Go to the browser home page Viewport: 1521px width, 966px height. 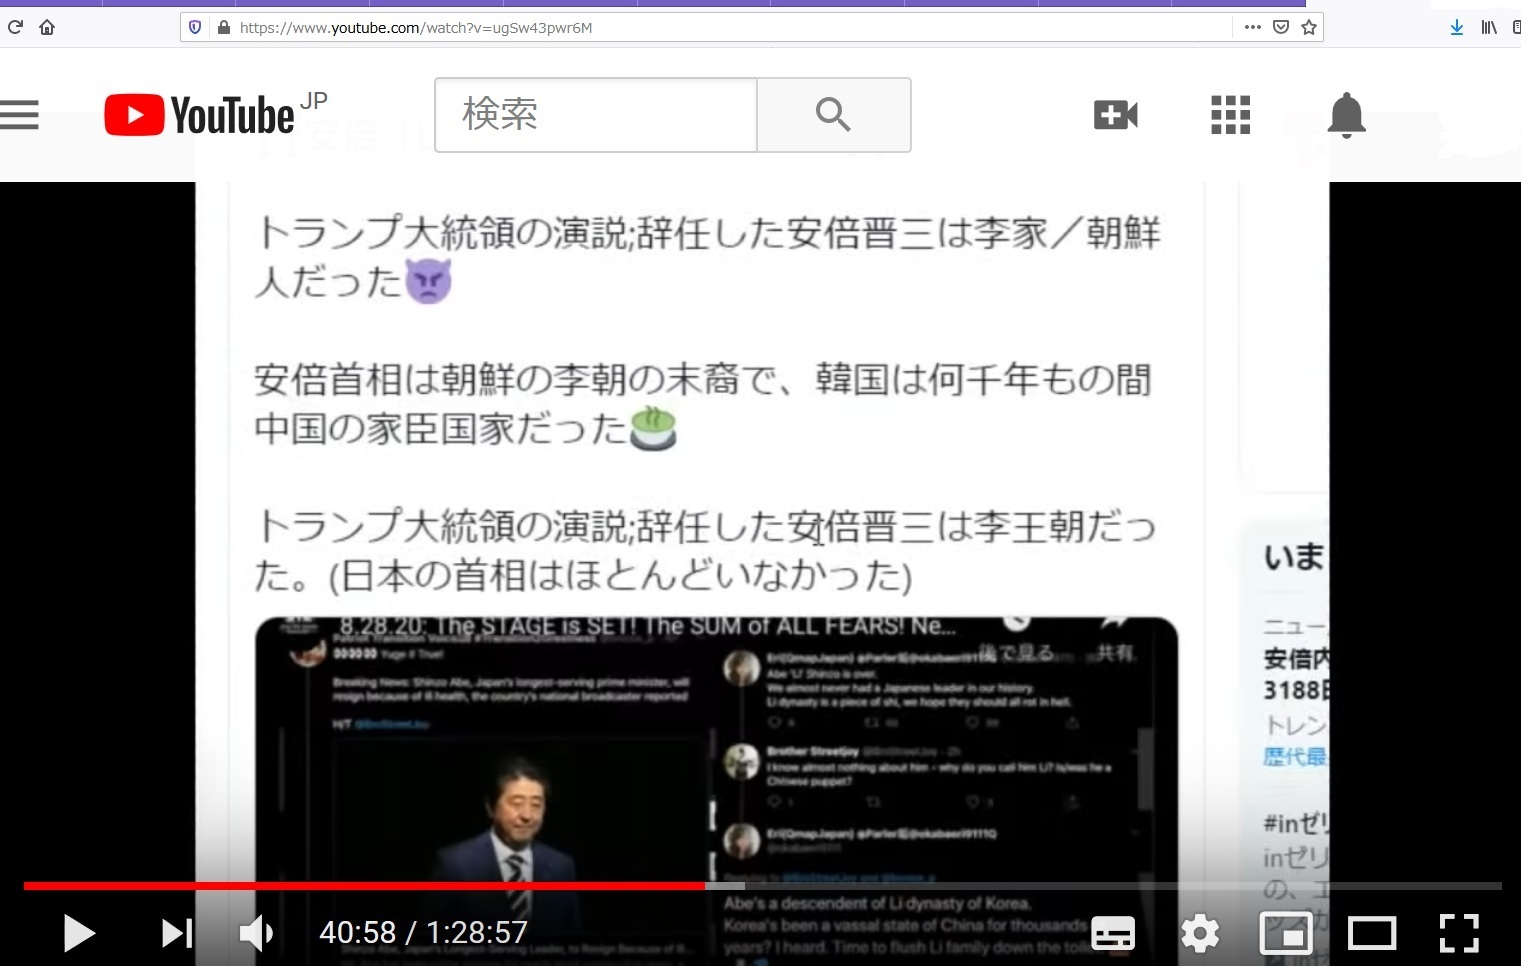[47, 27]
